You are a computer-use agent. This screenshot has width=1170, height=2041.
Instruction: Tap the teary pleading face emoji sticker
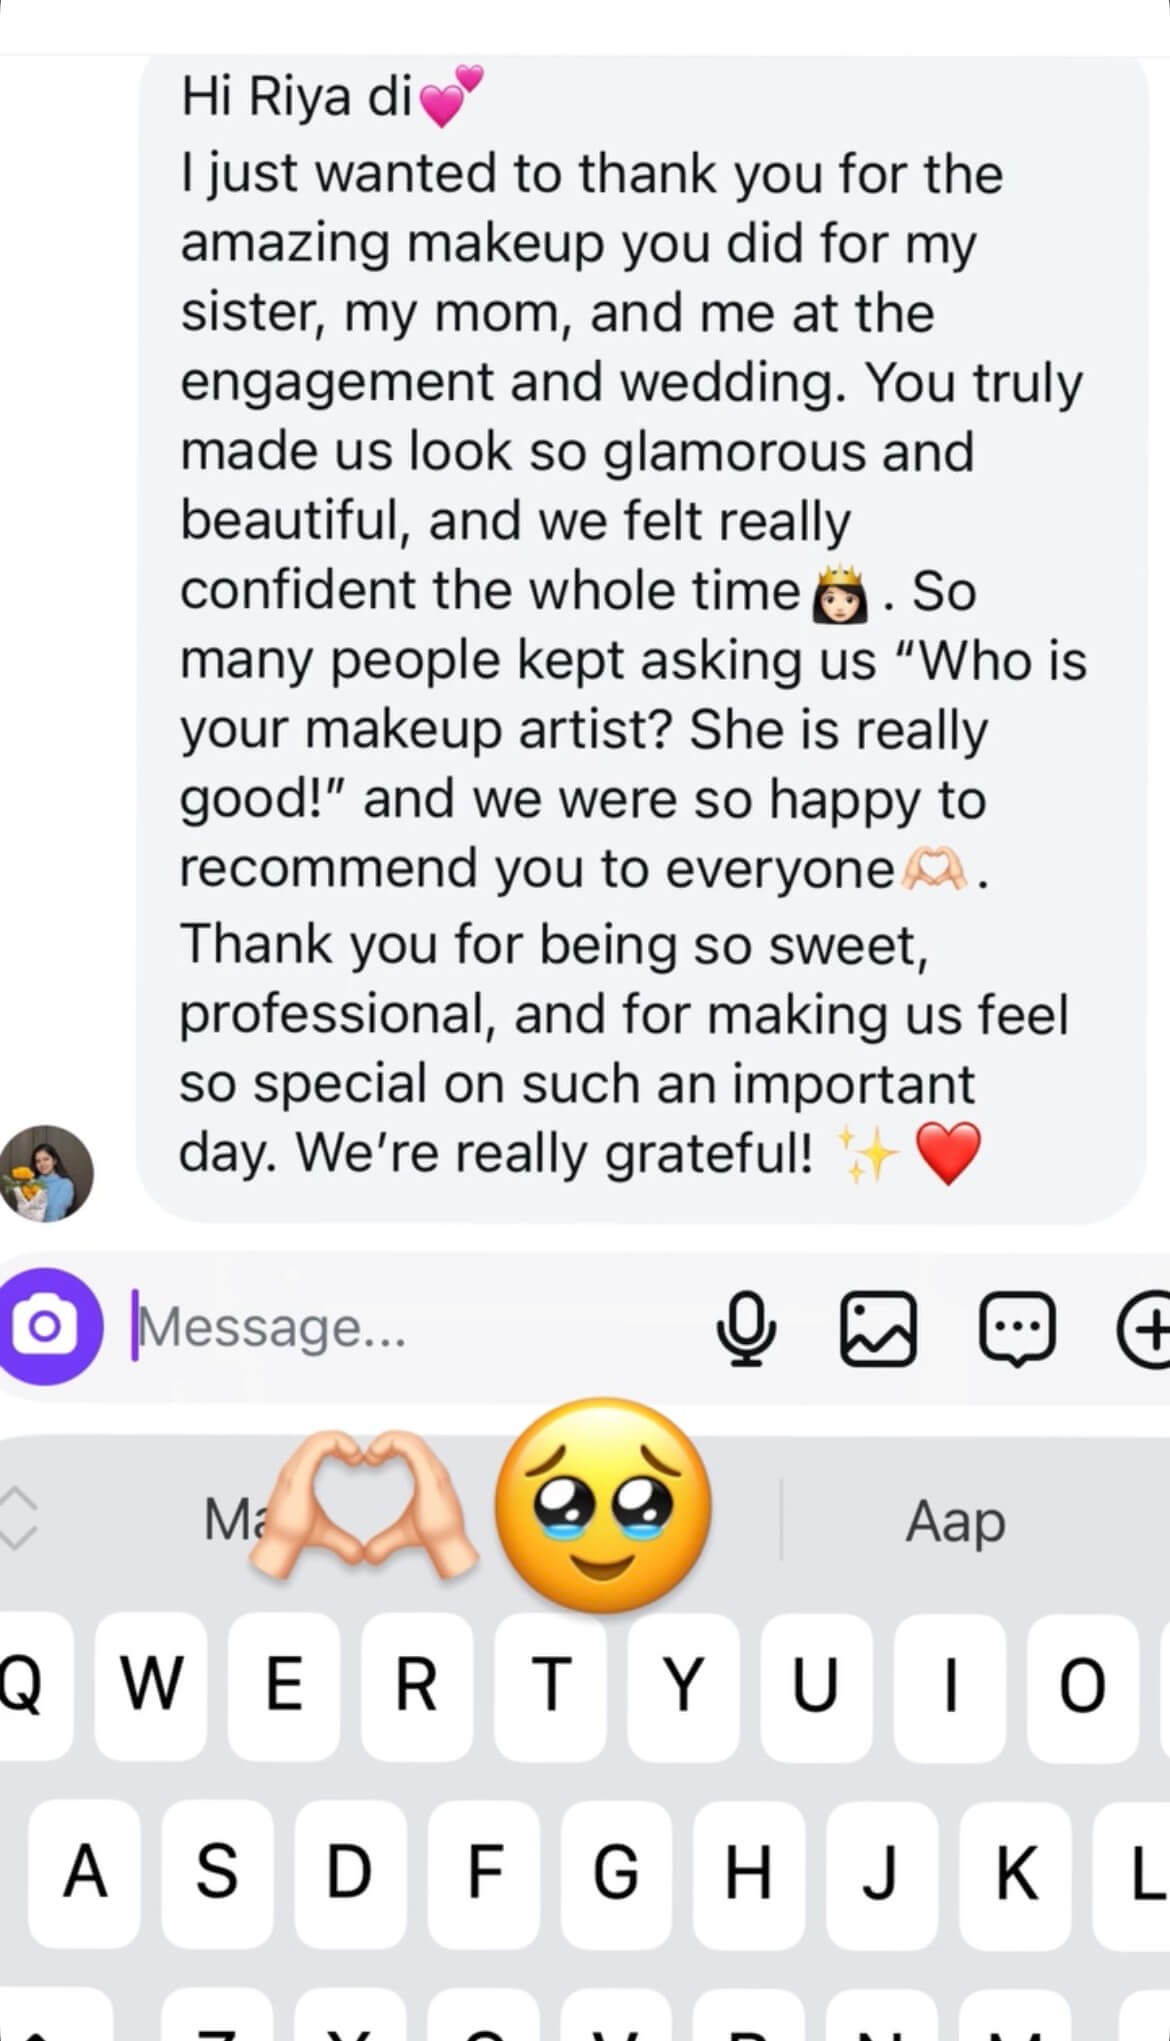pos(603,1503)
